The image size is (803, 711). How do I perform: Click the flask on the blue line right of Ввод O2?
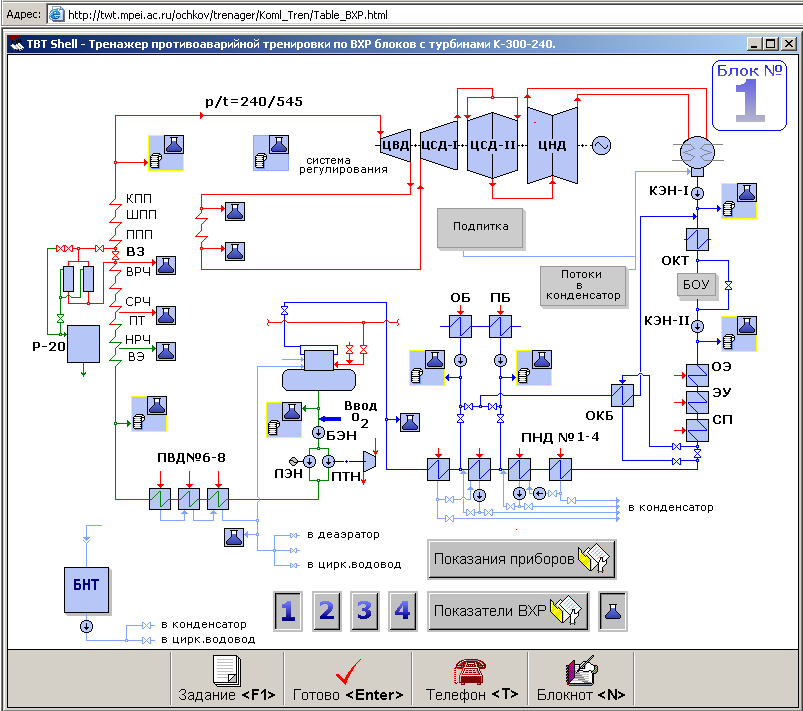[410, 422]
